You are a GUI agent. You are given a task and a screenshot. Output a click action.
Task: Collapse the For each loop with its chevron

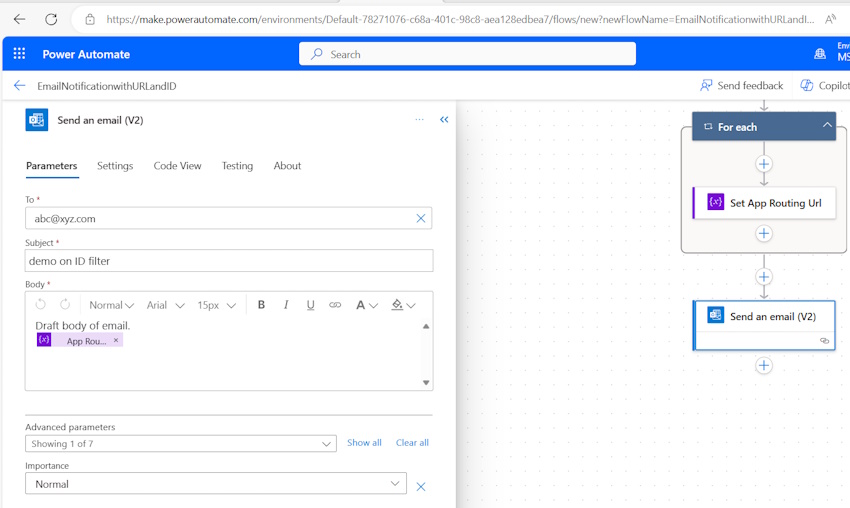point(827,125)
